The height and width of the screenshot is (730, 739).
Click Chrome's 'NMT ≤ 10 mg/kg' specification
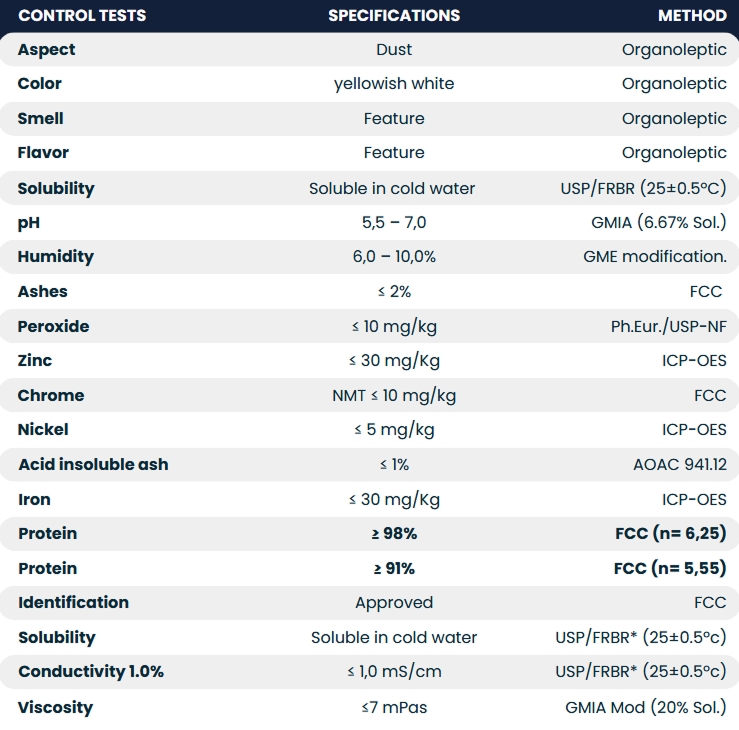coord(394,396)
